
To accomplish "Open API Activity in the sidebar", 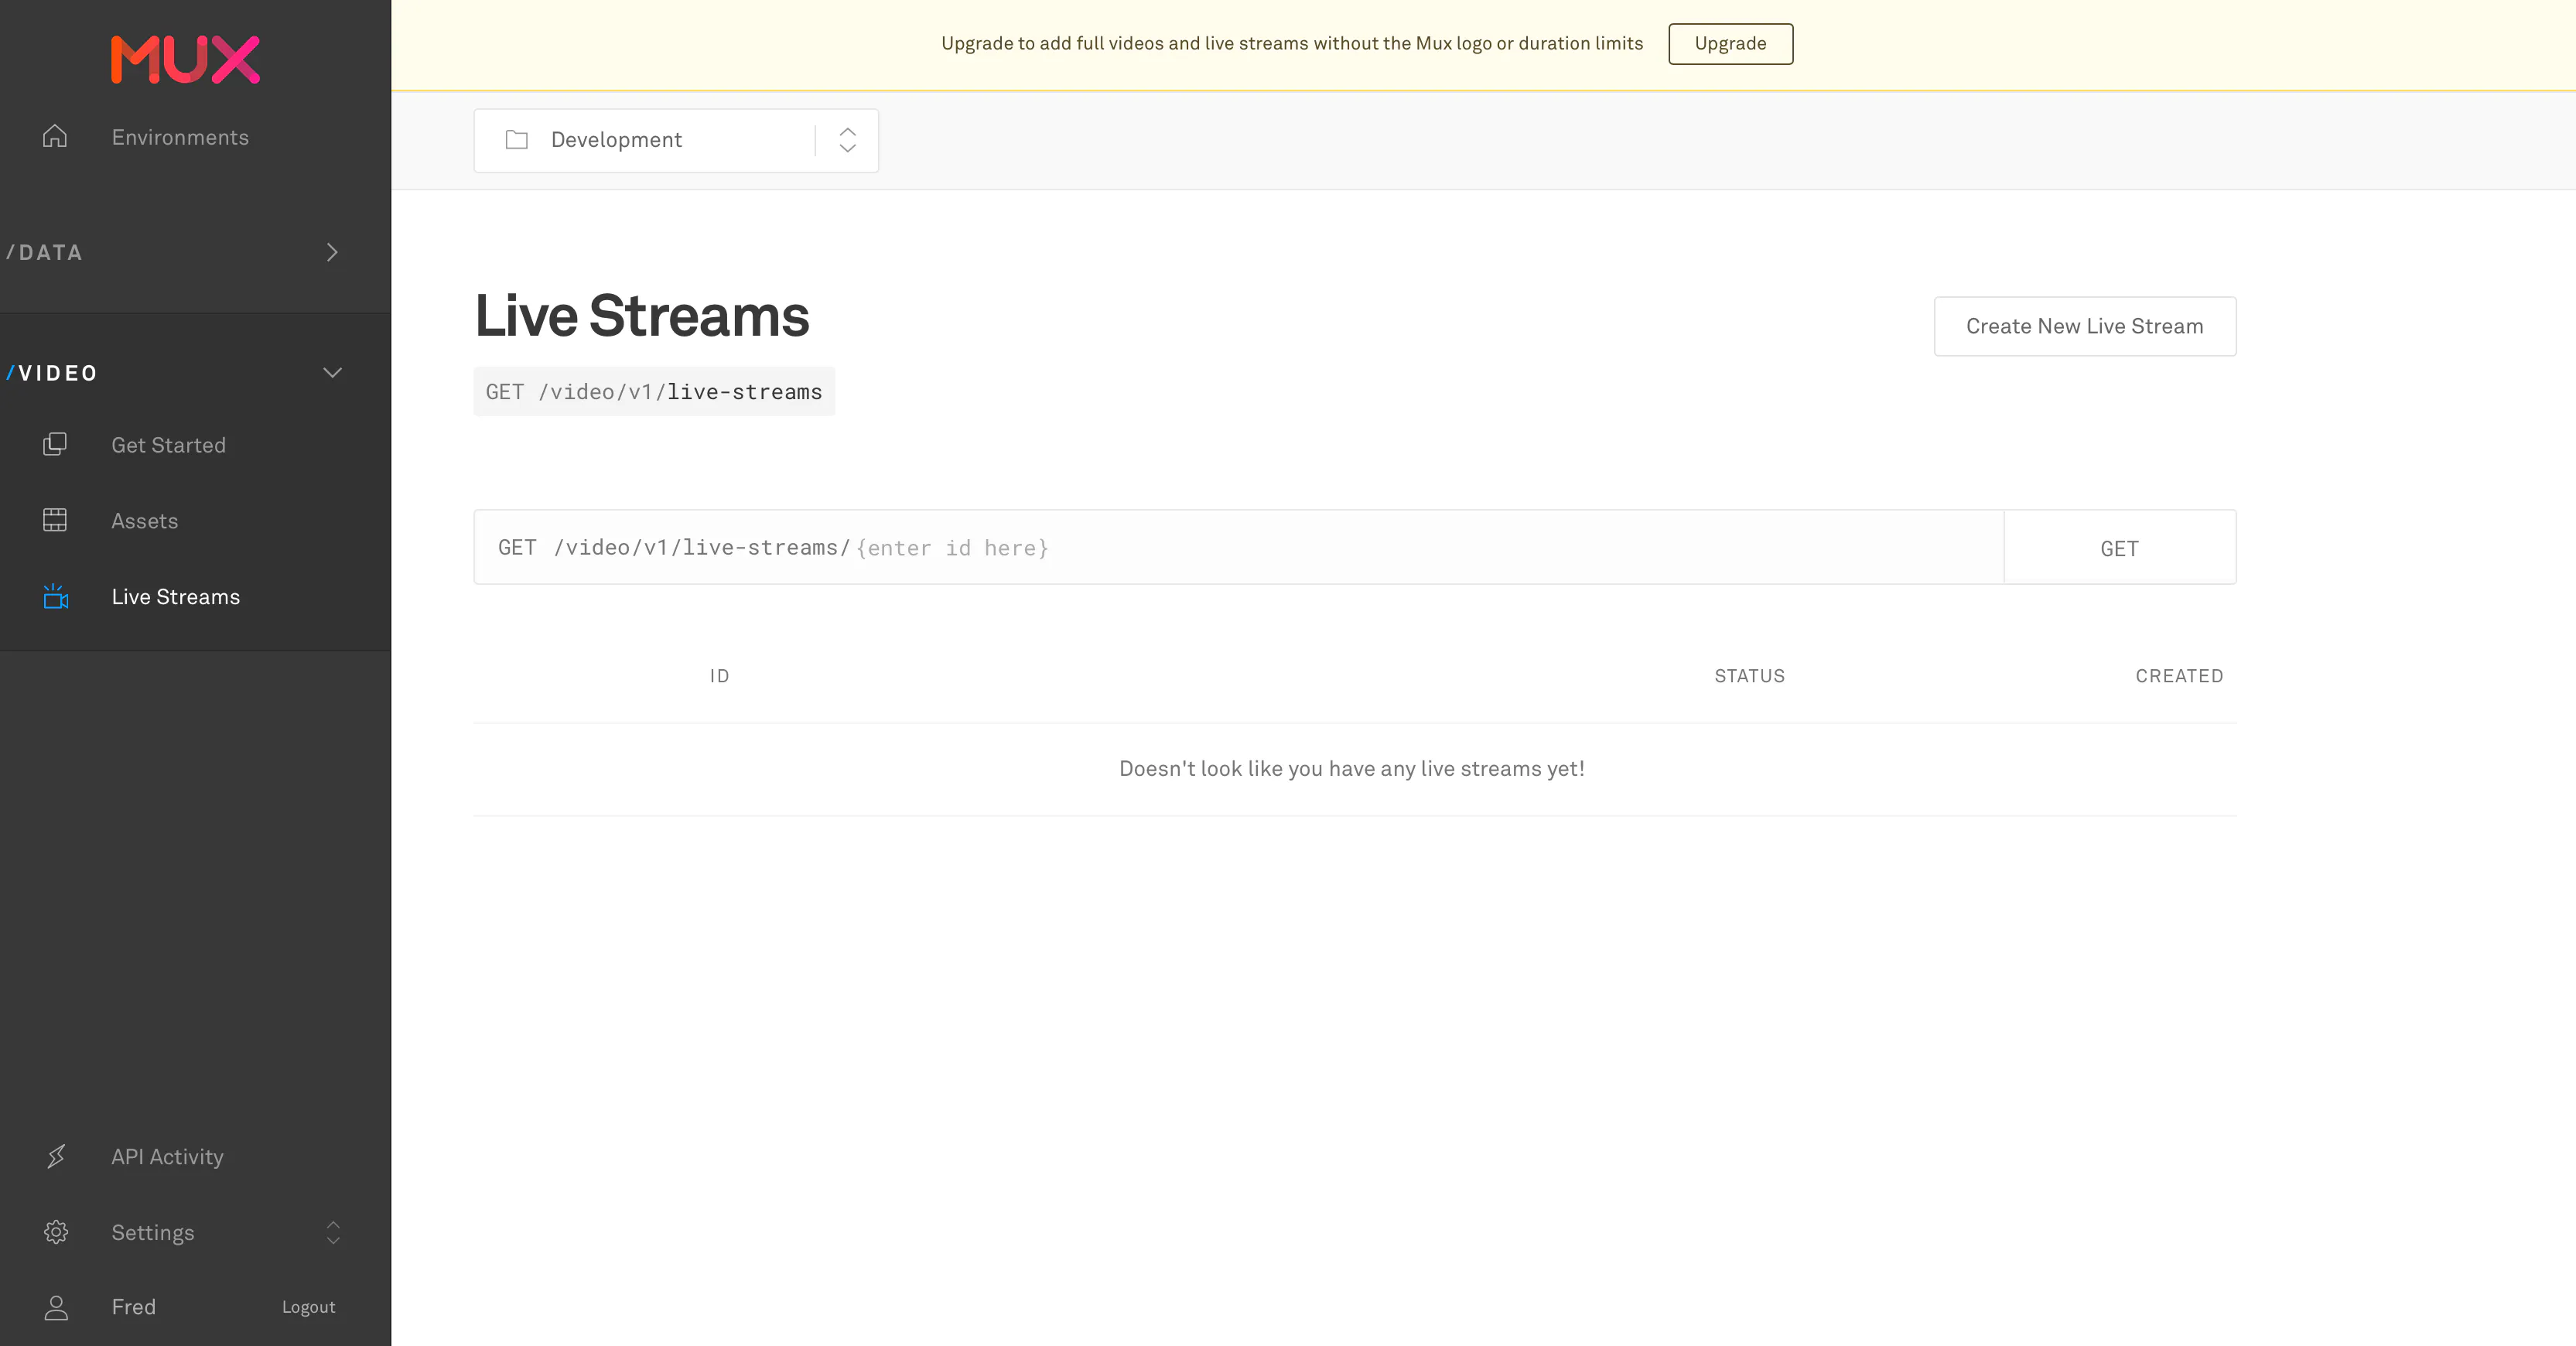I will [167, 1157].
